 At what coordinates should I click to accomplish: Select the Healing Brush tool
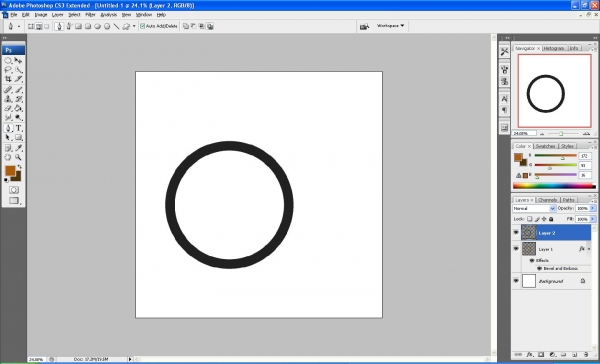8,90
